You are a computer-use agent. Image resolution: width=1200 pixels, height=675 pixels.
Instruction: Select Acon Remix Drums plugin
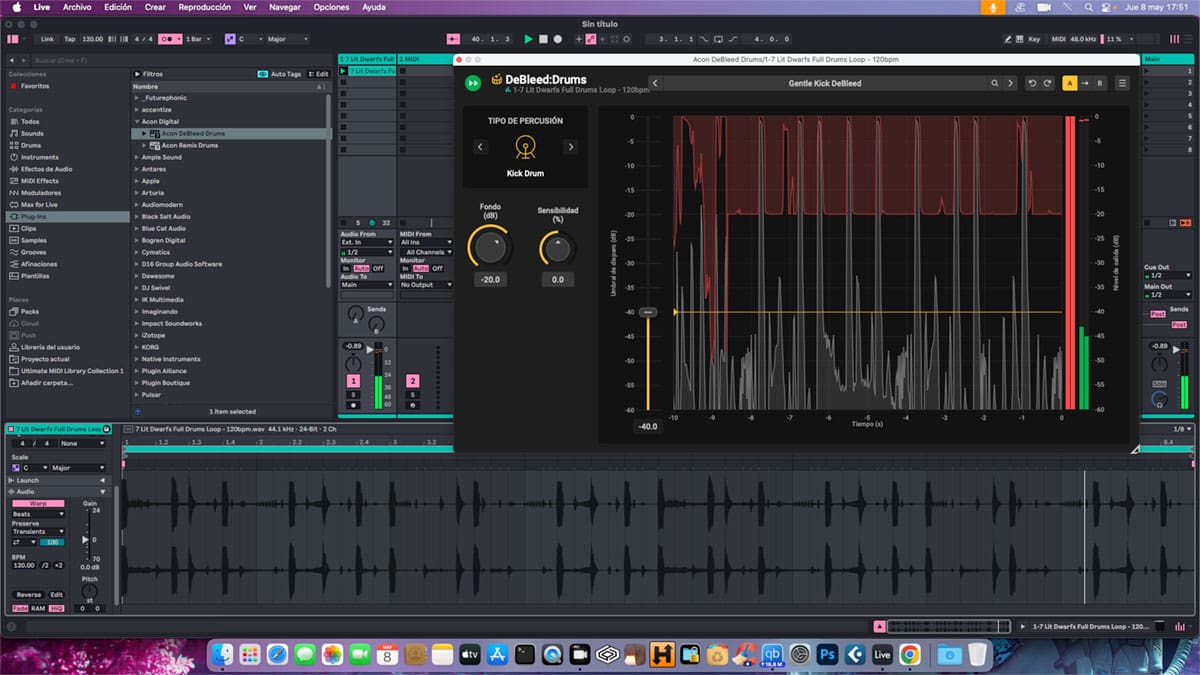(190, 145)
